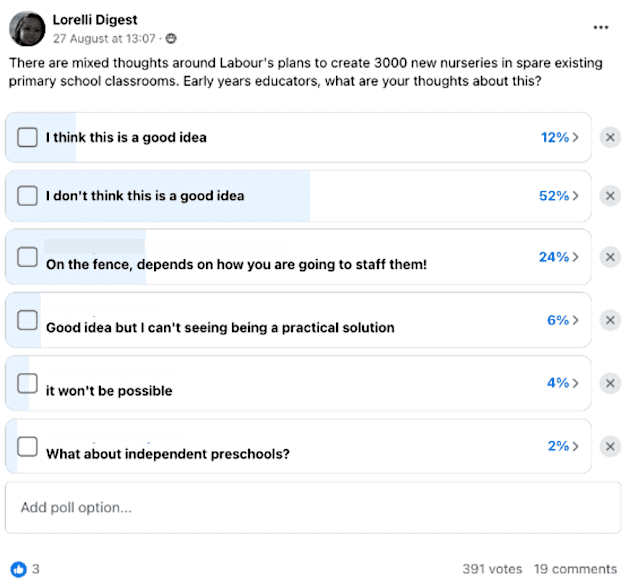Check 'I think this is a good idea'
Viewport: 630px width, 587px height.
pyautogui.click(x=28, y=137)
